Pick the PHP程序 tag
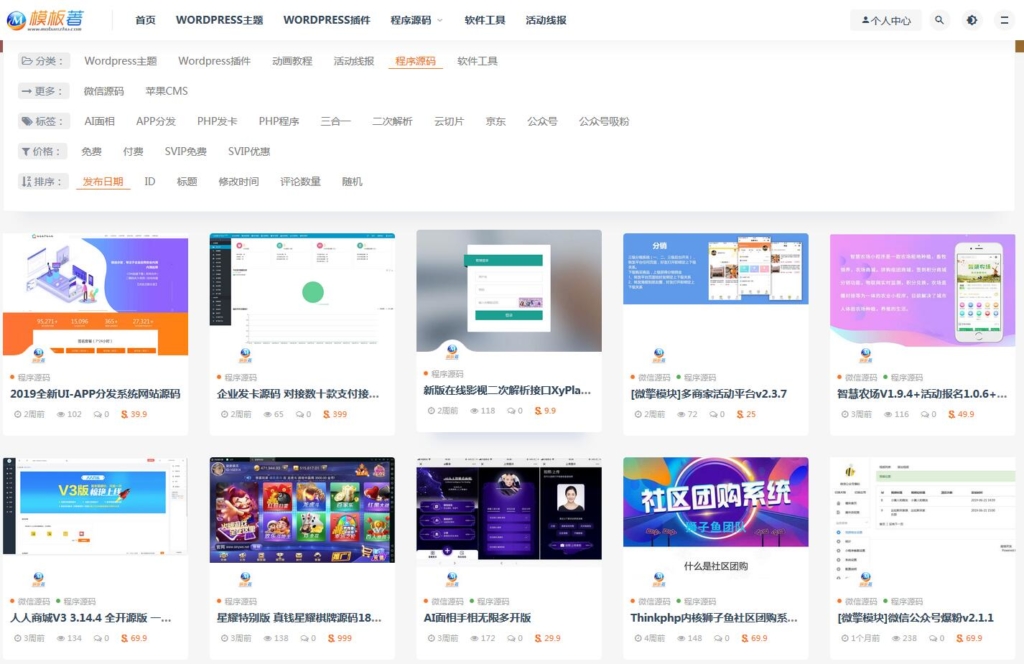 pos(279,121)
